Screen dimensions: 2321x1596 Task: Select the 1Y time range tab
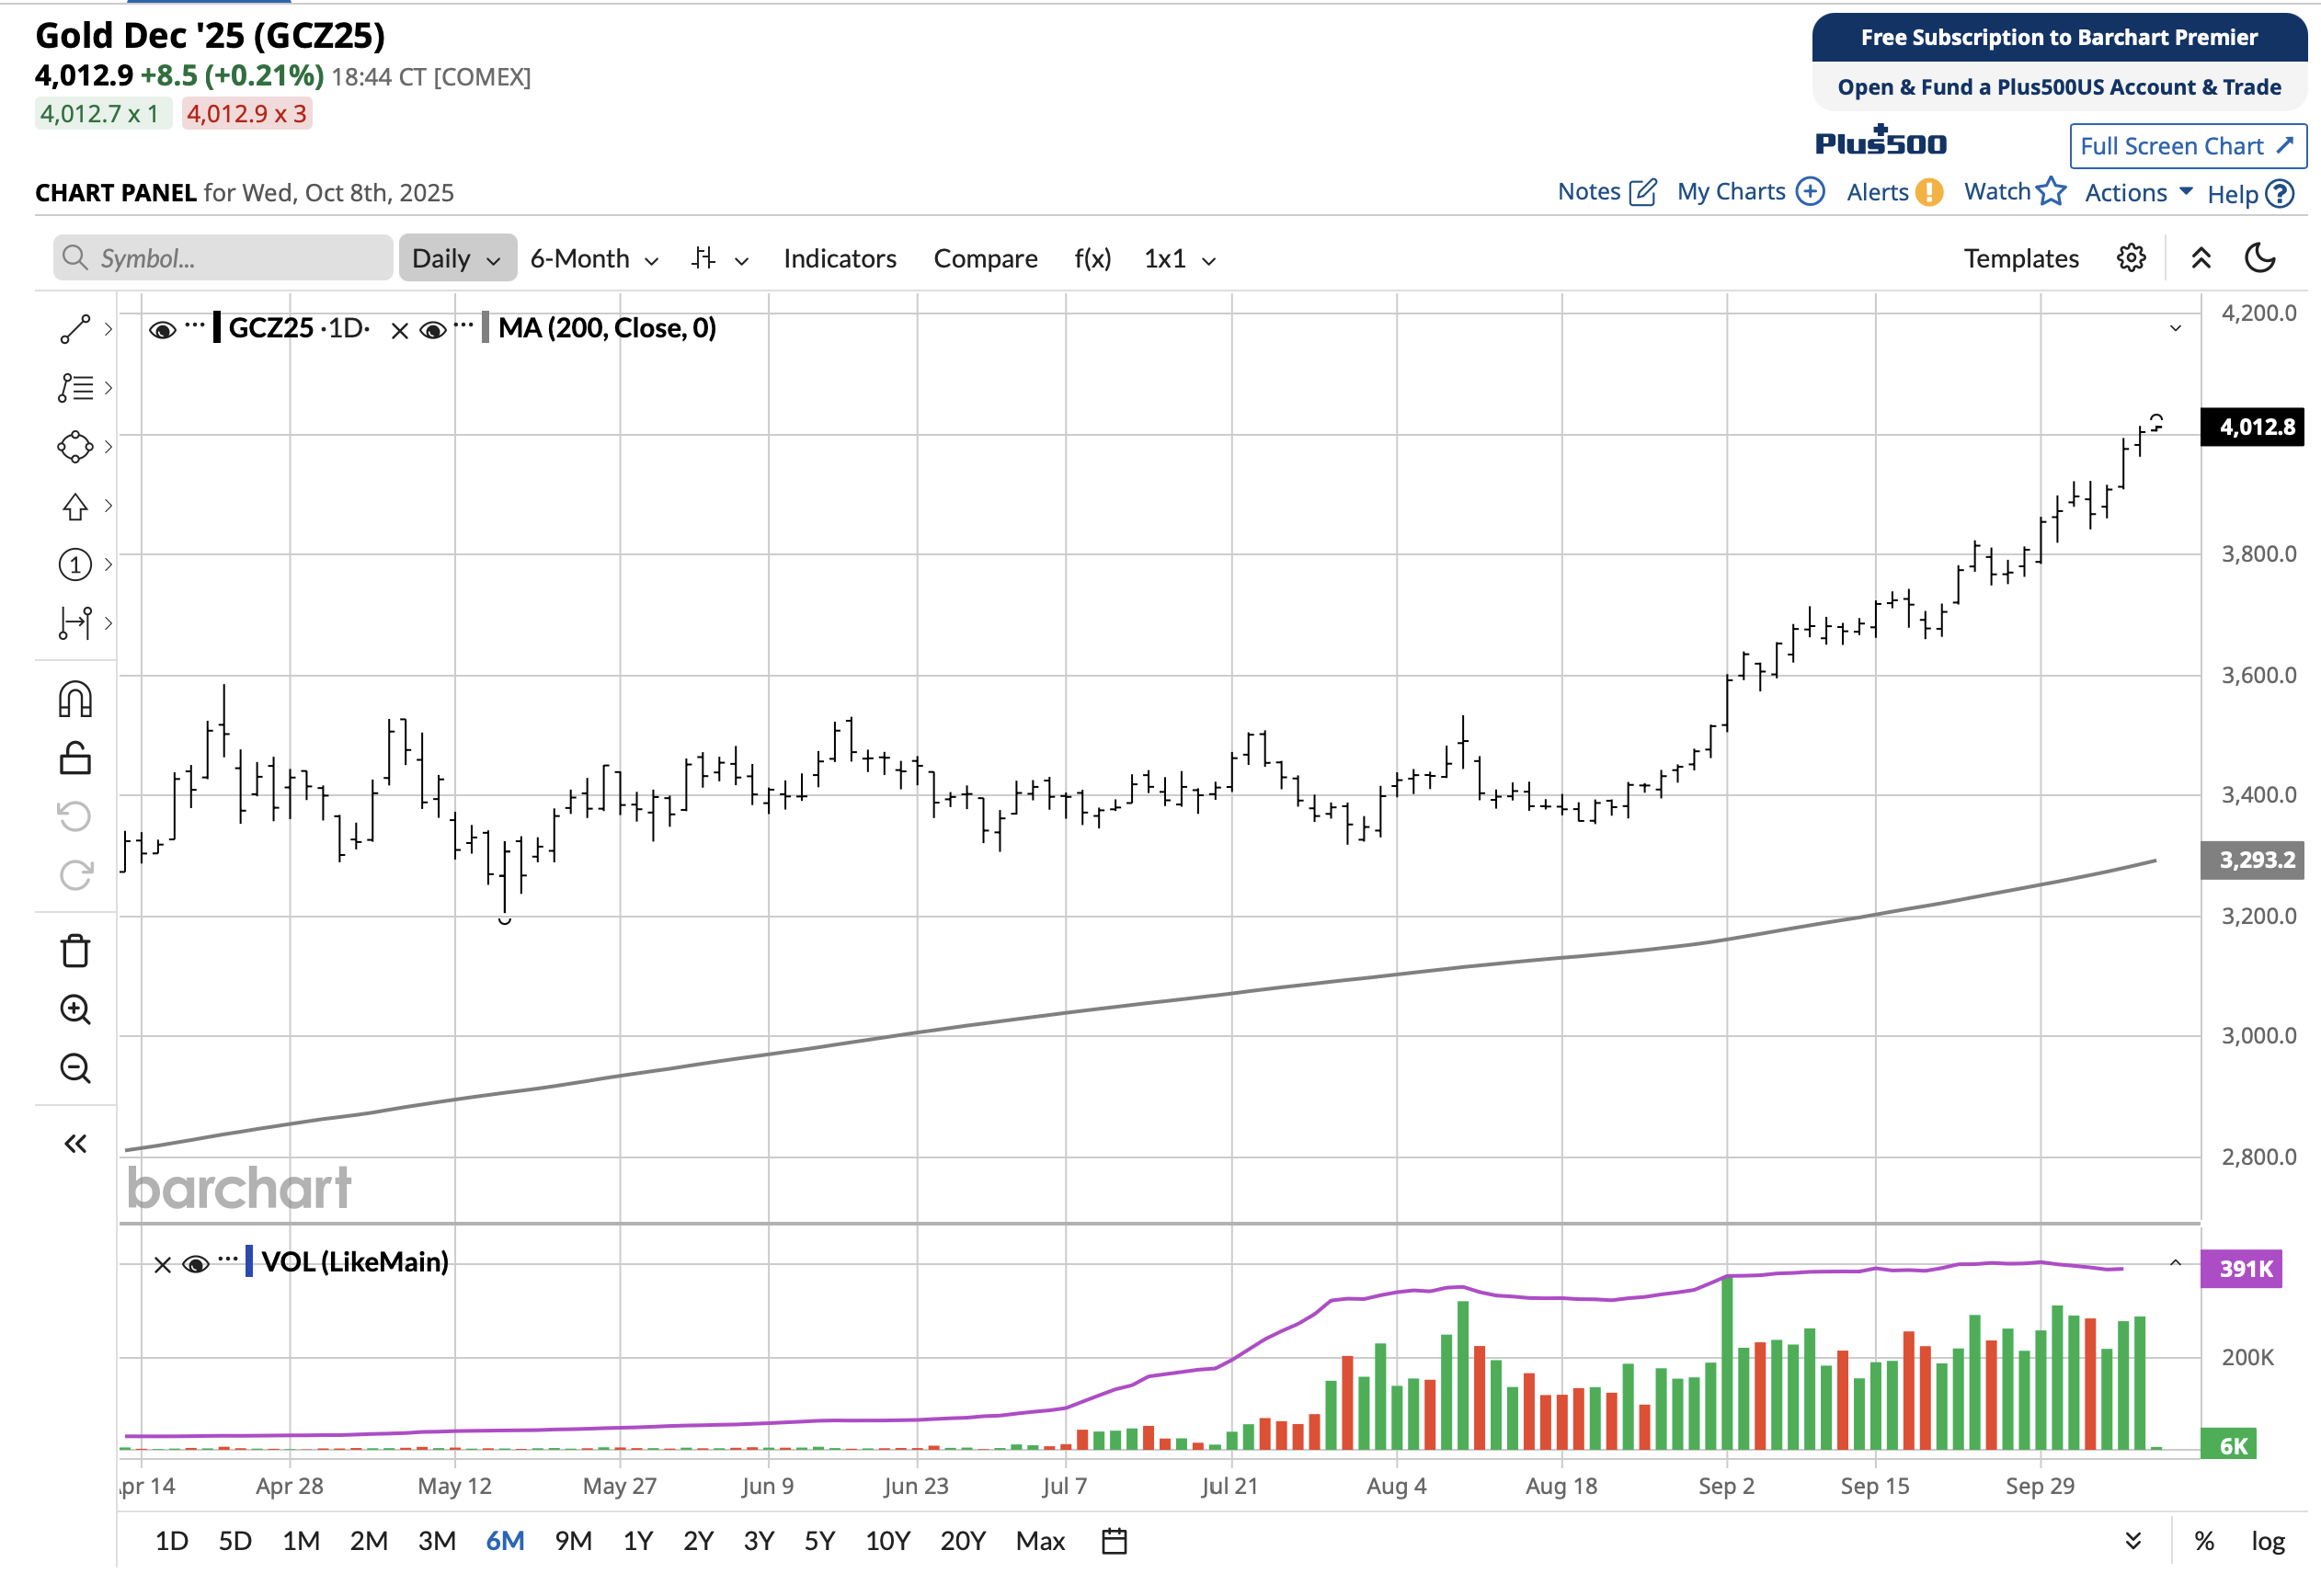click(637, 1541)
